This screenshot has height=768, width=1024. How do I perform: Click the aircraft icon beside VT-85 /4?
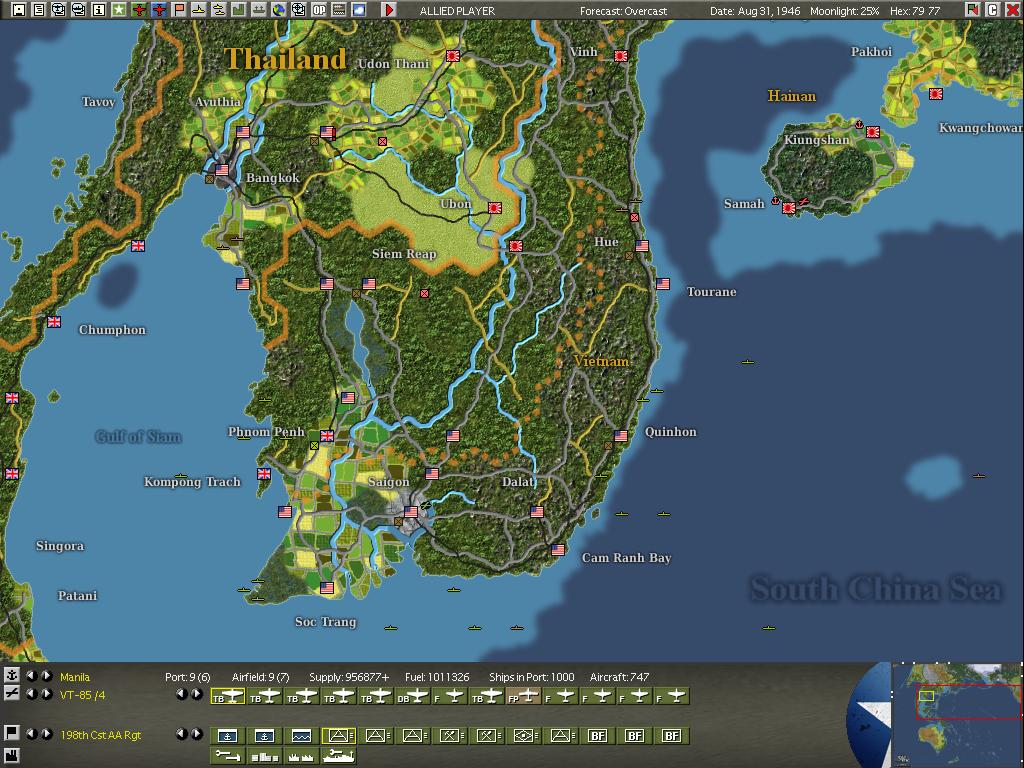[x=11, y=694]
